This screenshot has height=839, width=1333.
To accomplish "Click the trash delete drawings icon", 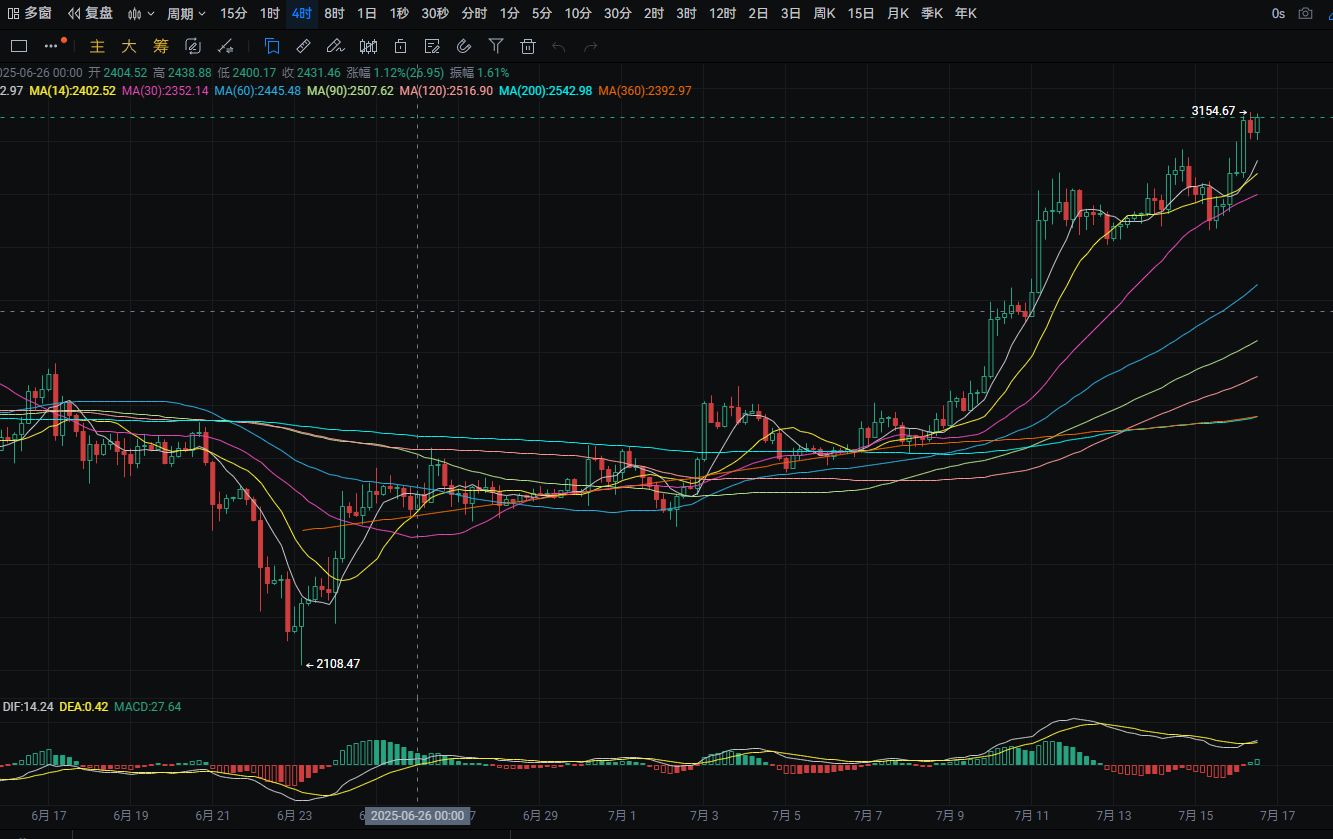I will point(528,46).
